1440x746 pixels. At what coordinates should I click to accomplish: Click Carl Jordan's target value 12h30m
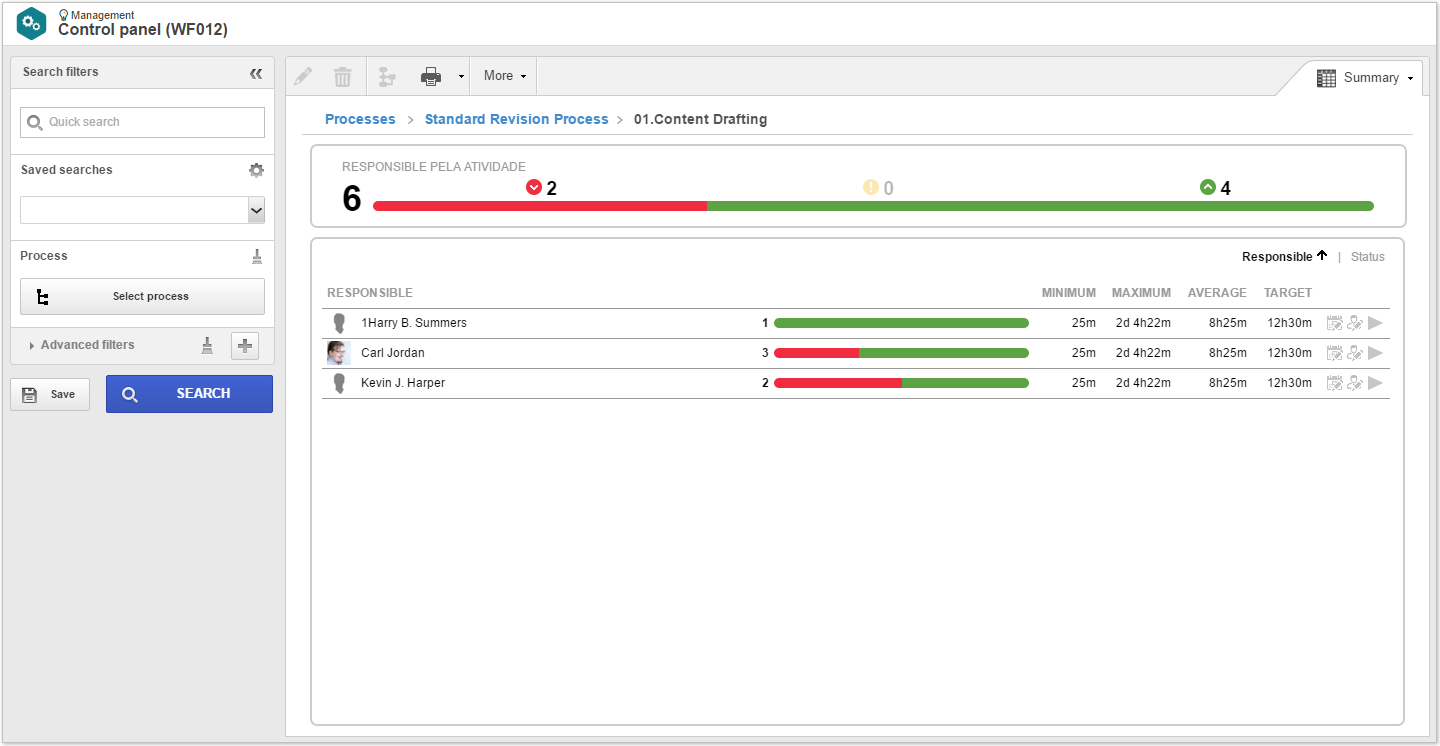[x=1289, y=353]
